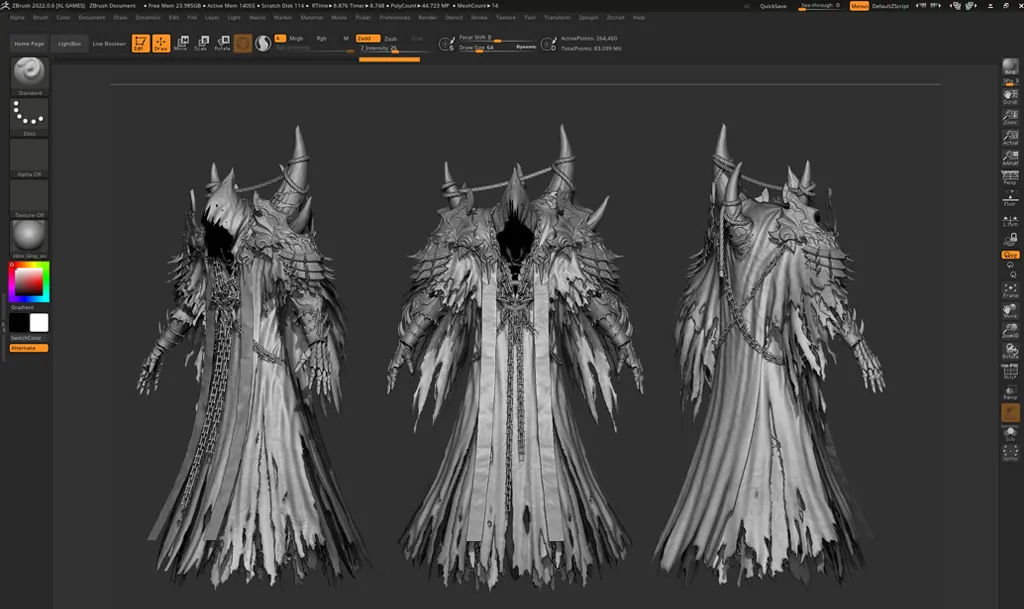Click the sculptris pro half-circle icon

click(263, 44)
